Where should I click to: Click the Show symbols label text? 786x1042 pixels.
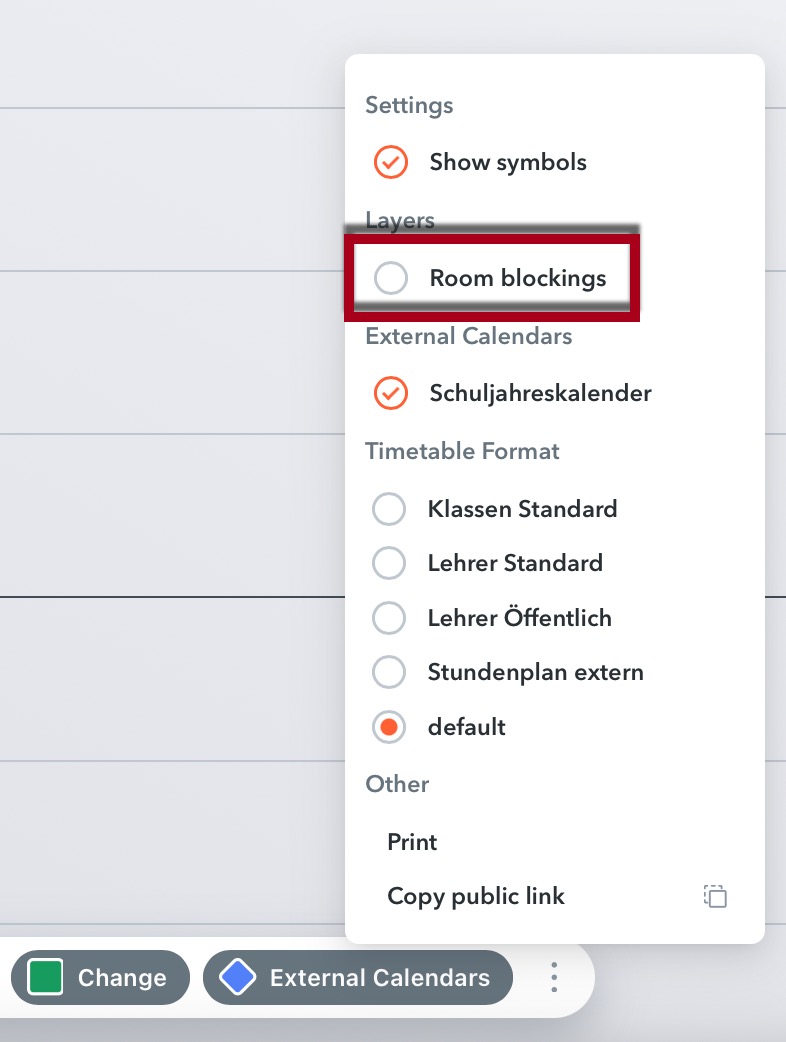(508, 162)
